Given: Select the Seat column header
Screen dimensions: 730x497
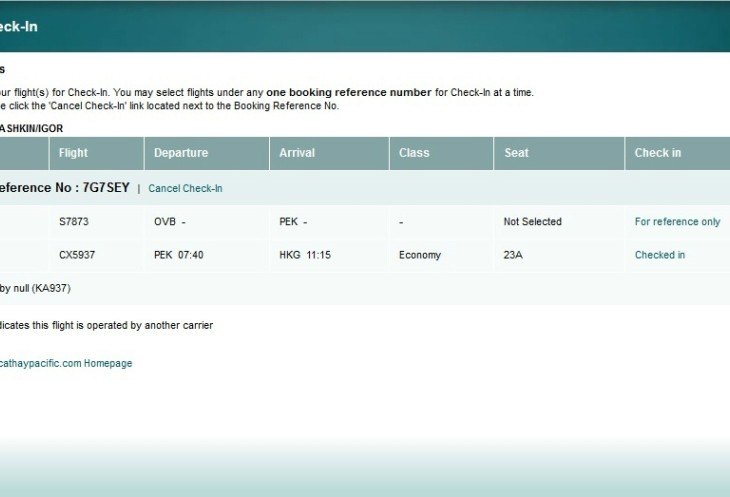Looking at the screenshot, I should pos(559,153).
